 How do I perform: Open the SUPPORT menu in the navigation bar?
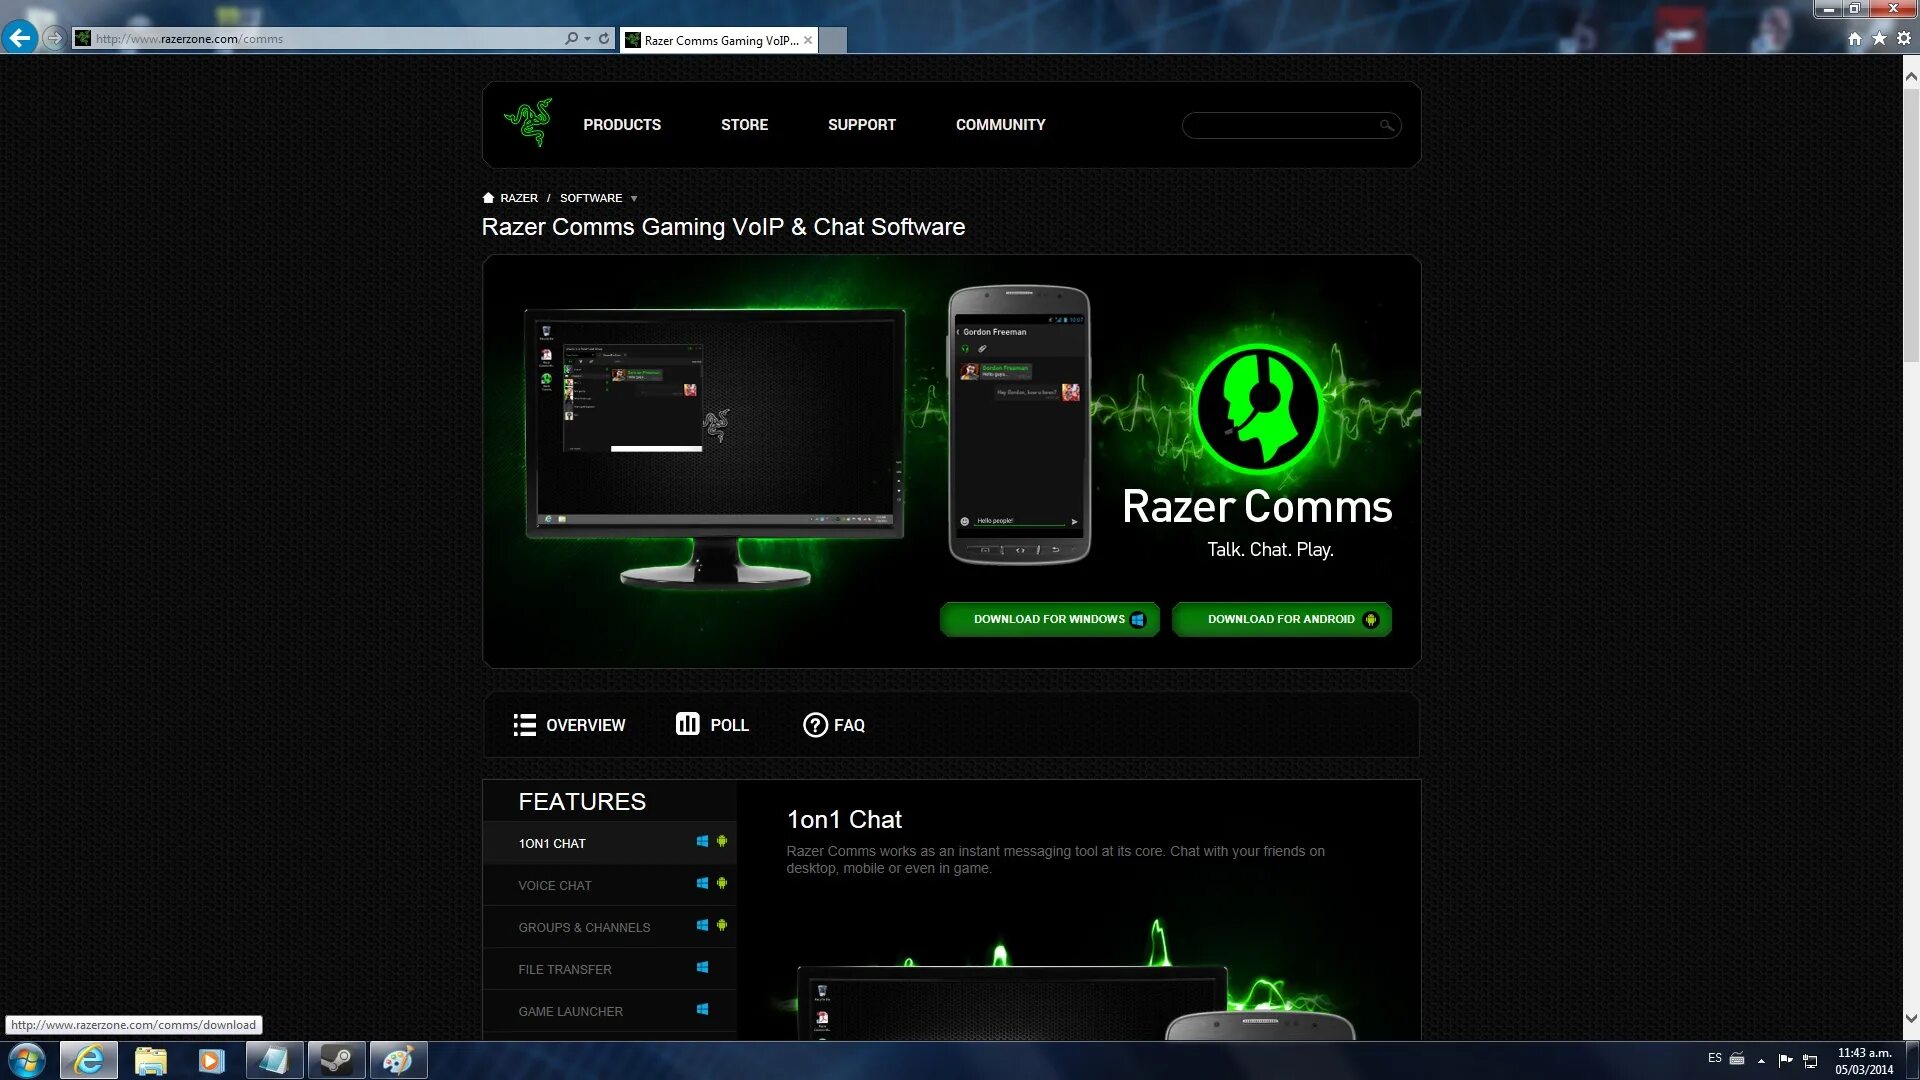(861, 124)
